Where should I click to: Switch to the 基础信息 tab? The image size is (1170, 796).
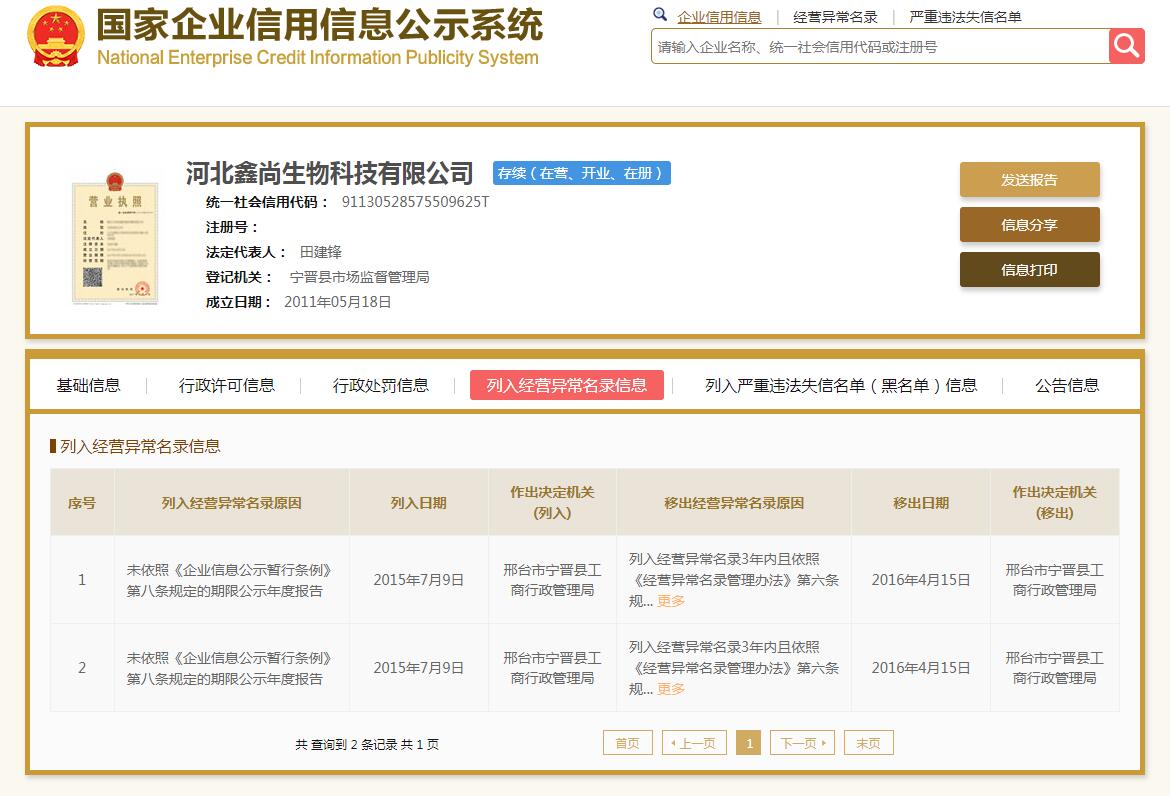[x=88, y=385]
